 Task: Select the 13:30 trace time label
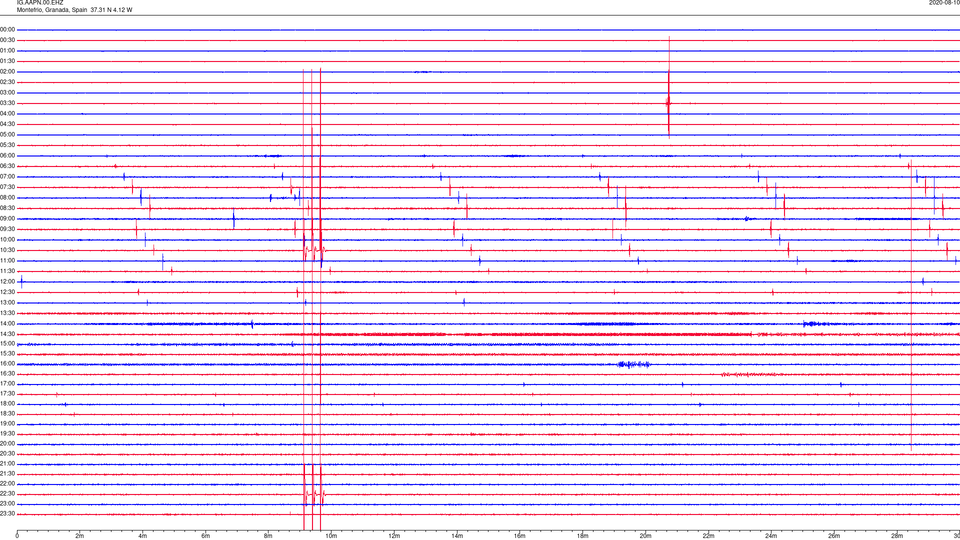pos(7,313)
